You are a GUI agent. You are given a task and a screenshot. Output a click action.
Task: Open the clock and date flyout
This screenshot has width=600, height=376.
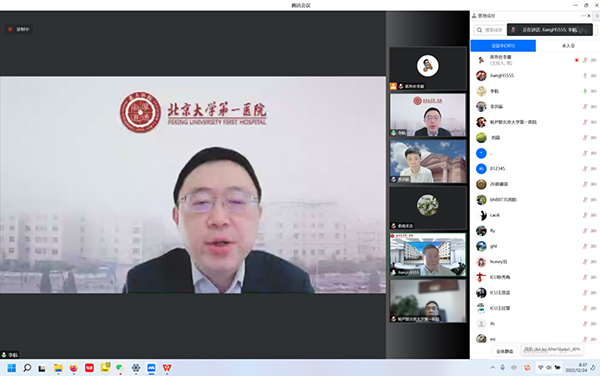[576, 368]
